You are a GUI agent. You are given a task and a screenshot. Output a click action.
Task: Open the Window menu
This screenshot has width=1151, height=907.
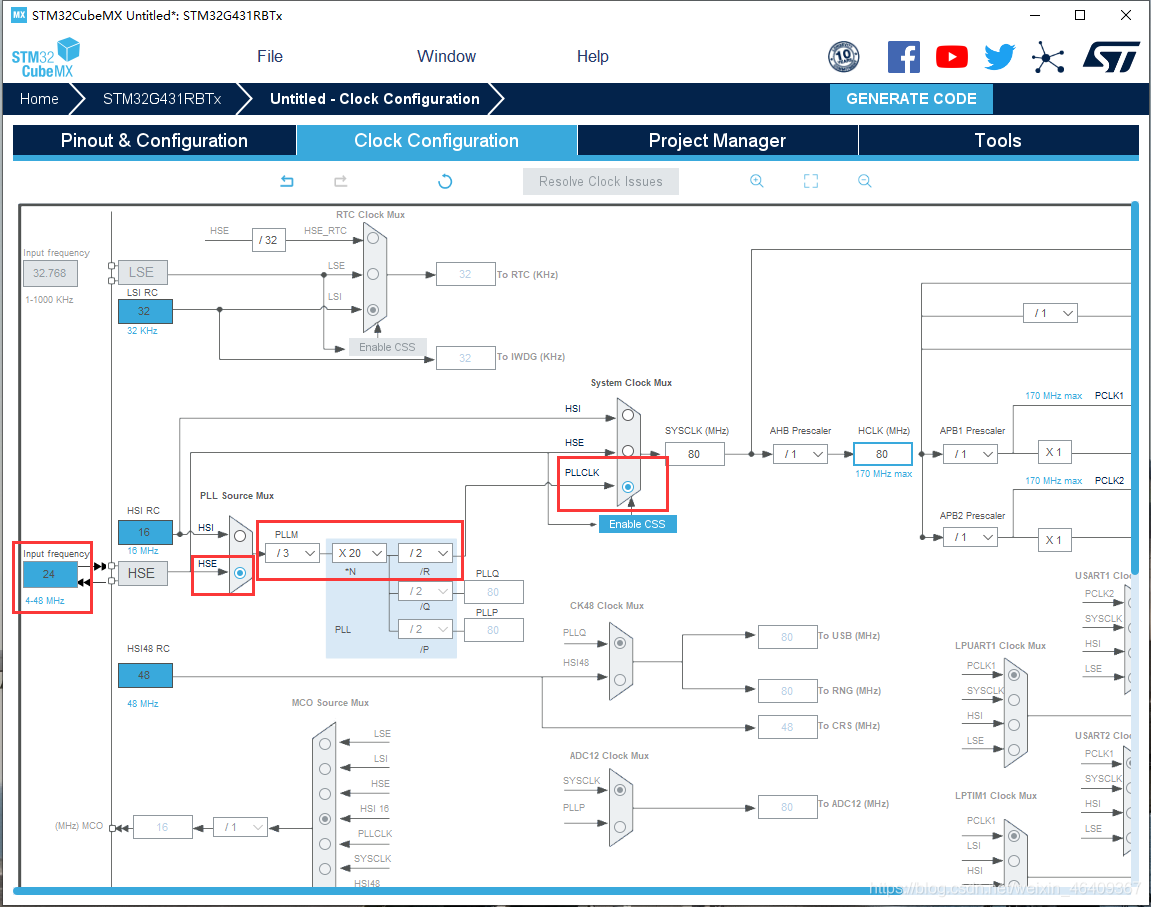pos(446,57)
